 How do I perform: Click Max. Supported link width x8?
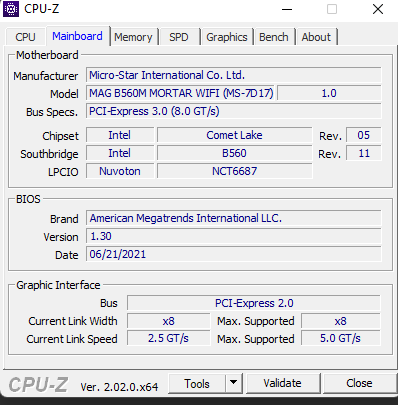pos(341,321)
